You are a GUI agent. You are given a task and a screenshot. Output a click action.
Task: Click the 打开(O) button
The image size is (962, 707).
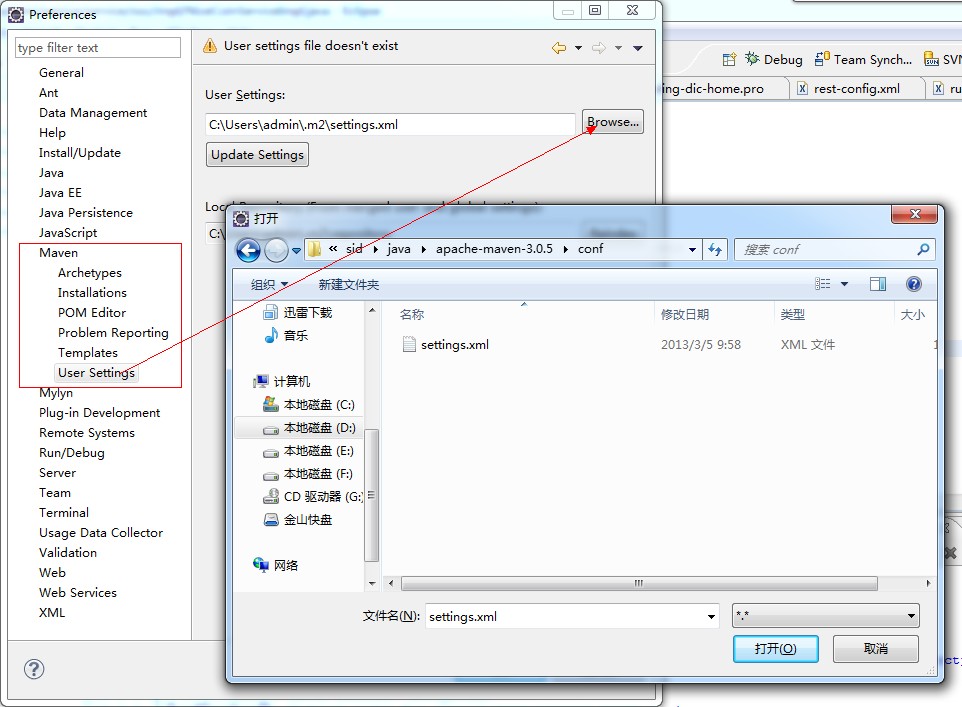pos(775,649)
